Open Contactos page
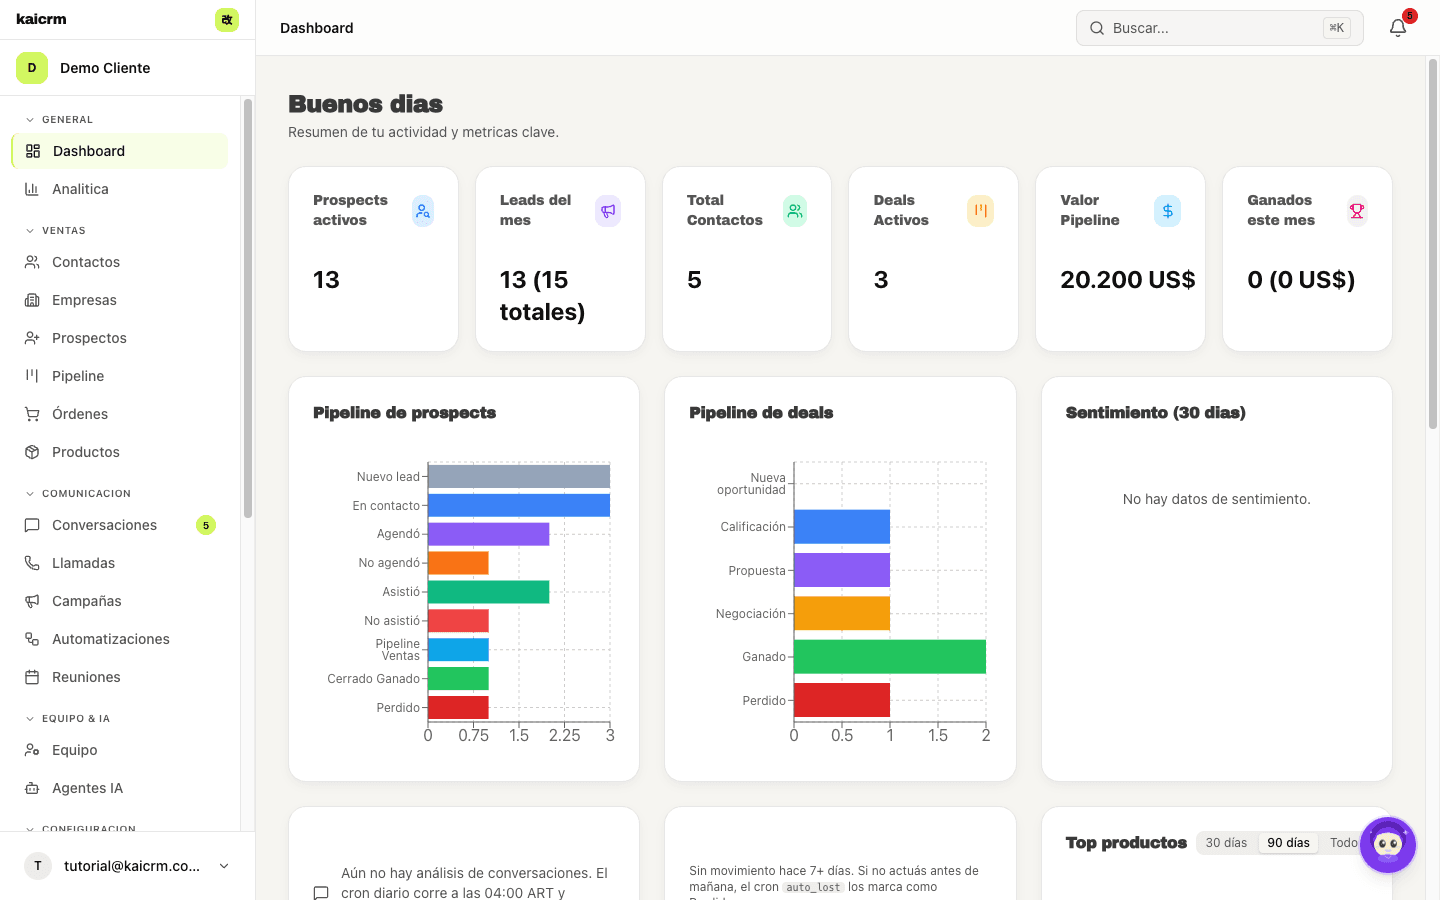 click(x=120, y=262)
